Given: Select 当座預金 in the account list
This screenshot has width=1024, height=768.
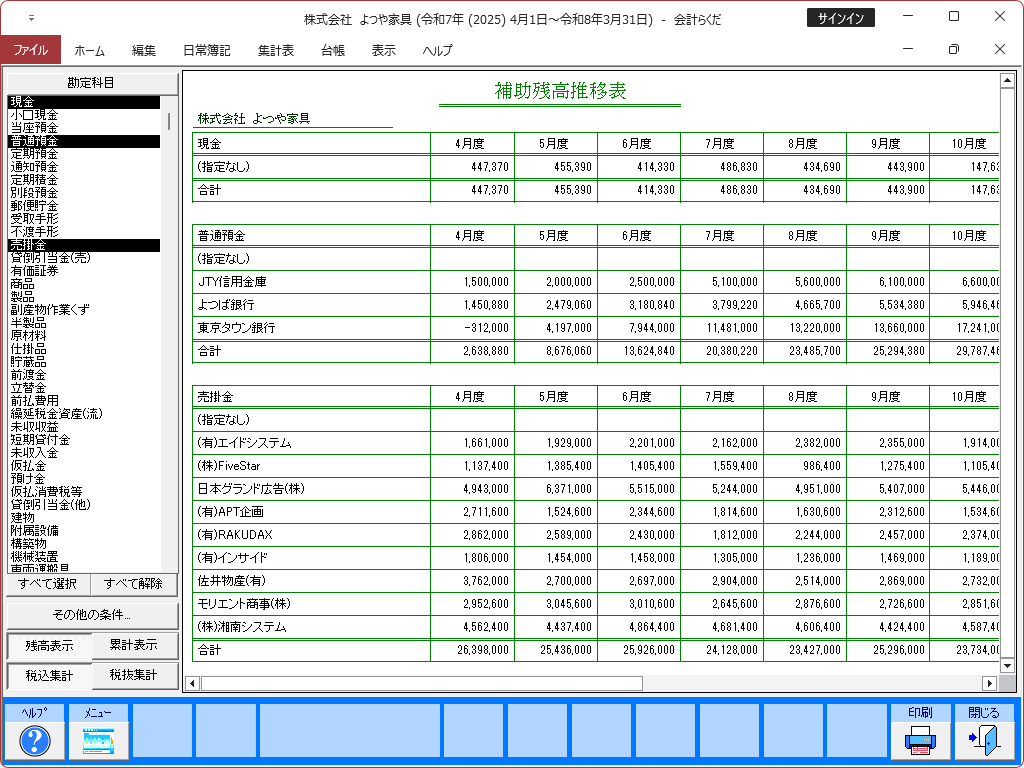Looking at the screenshot, I should point(34,128).
